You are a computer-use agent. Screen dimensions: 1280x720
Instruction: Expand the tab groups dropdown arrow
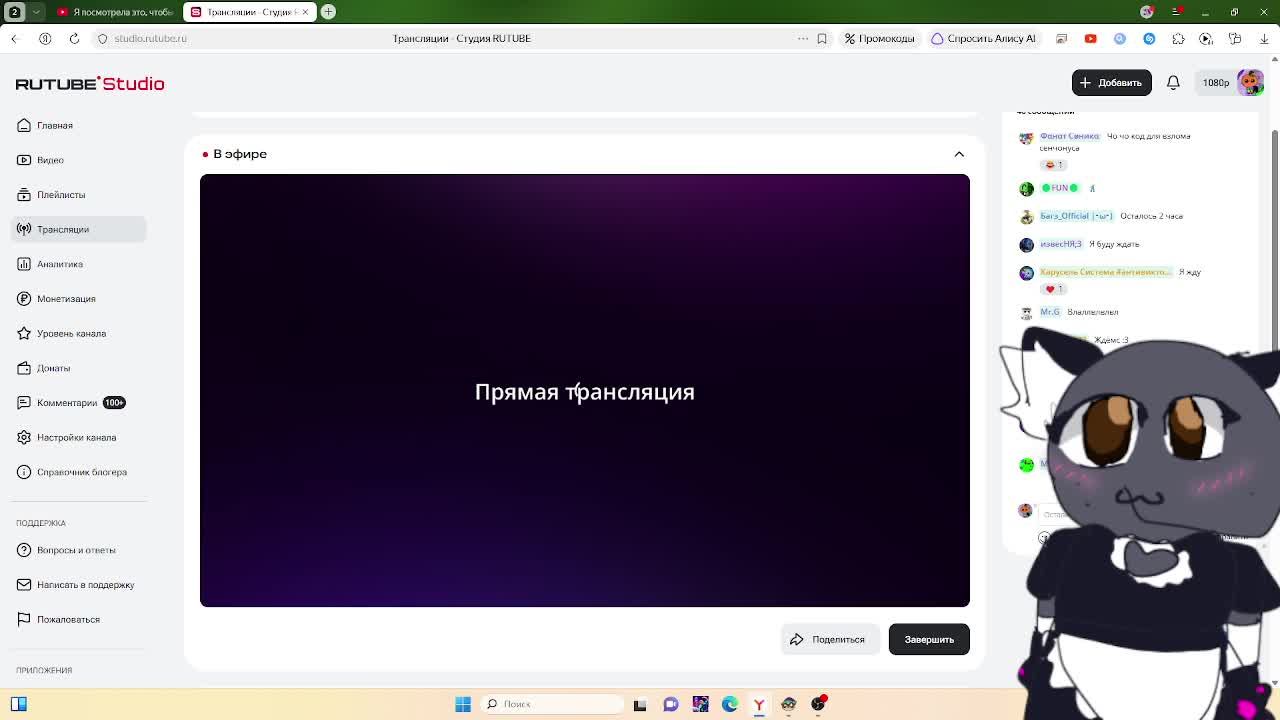[x=37, y=12]
